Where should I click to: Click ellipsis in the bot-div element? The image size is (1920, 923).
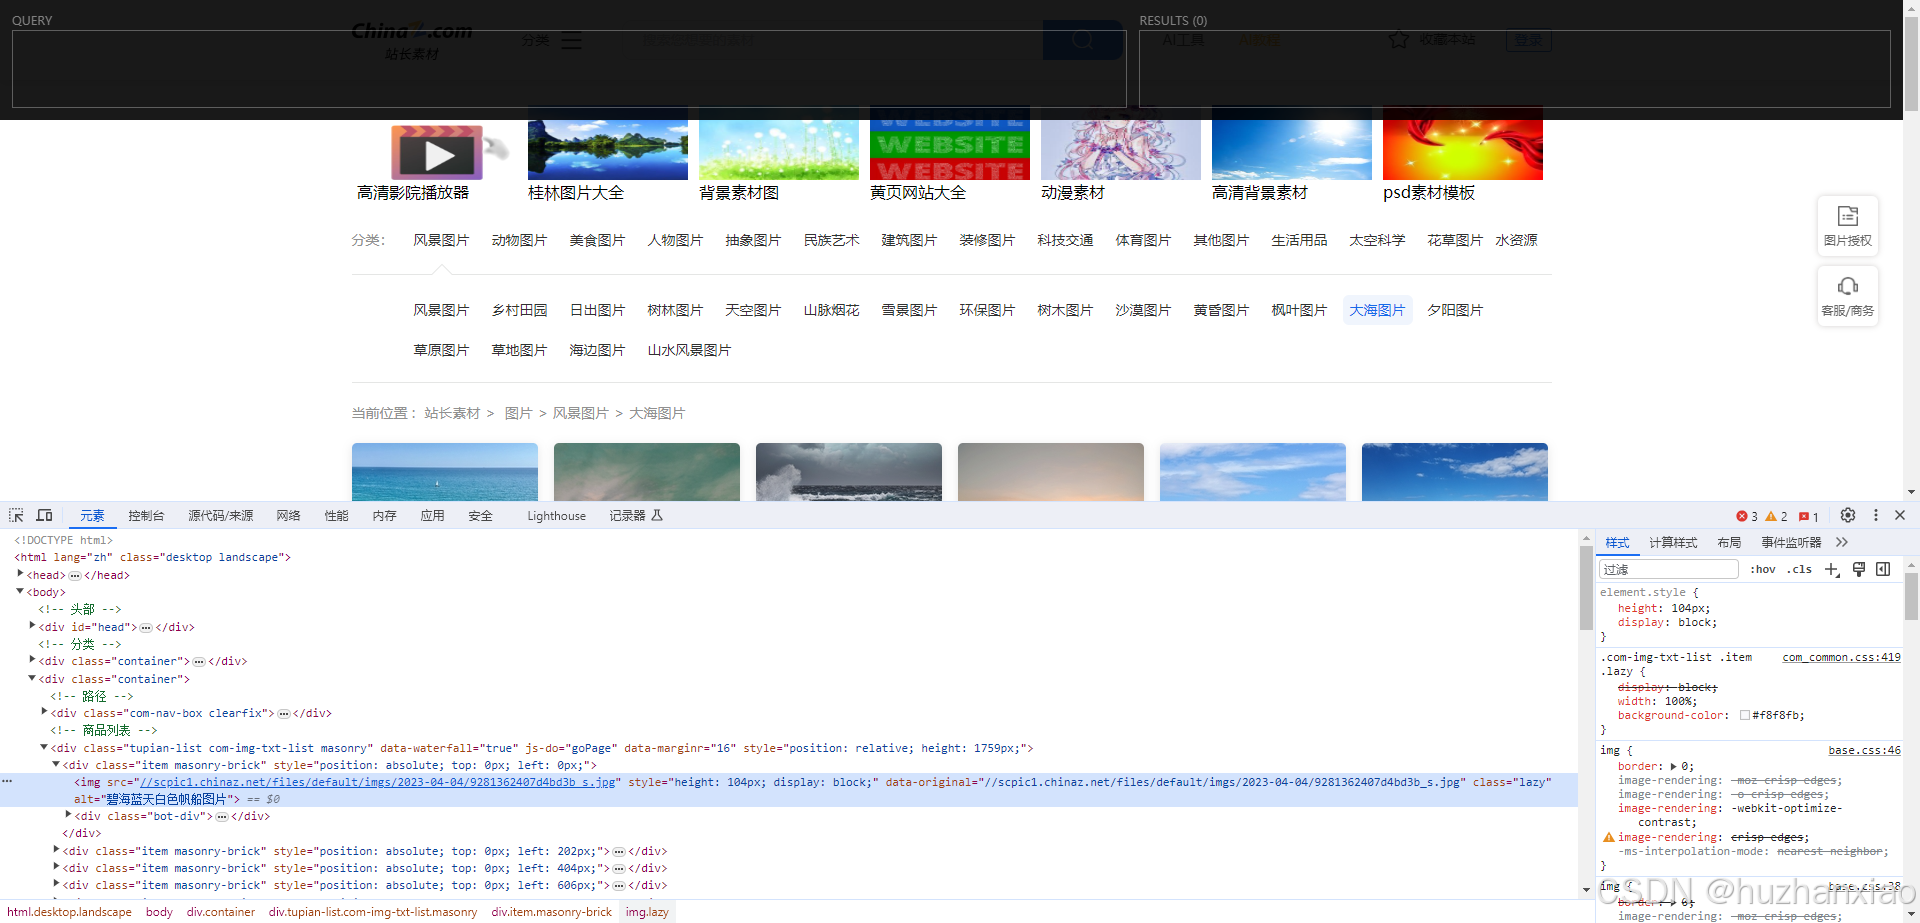click(x=222, y=816)
